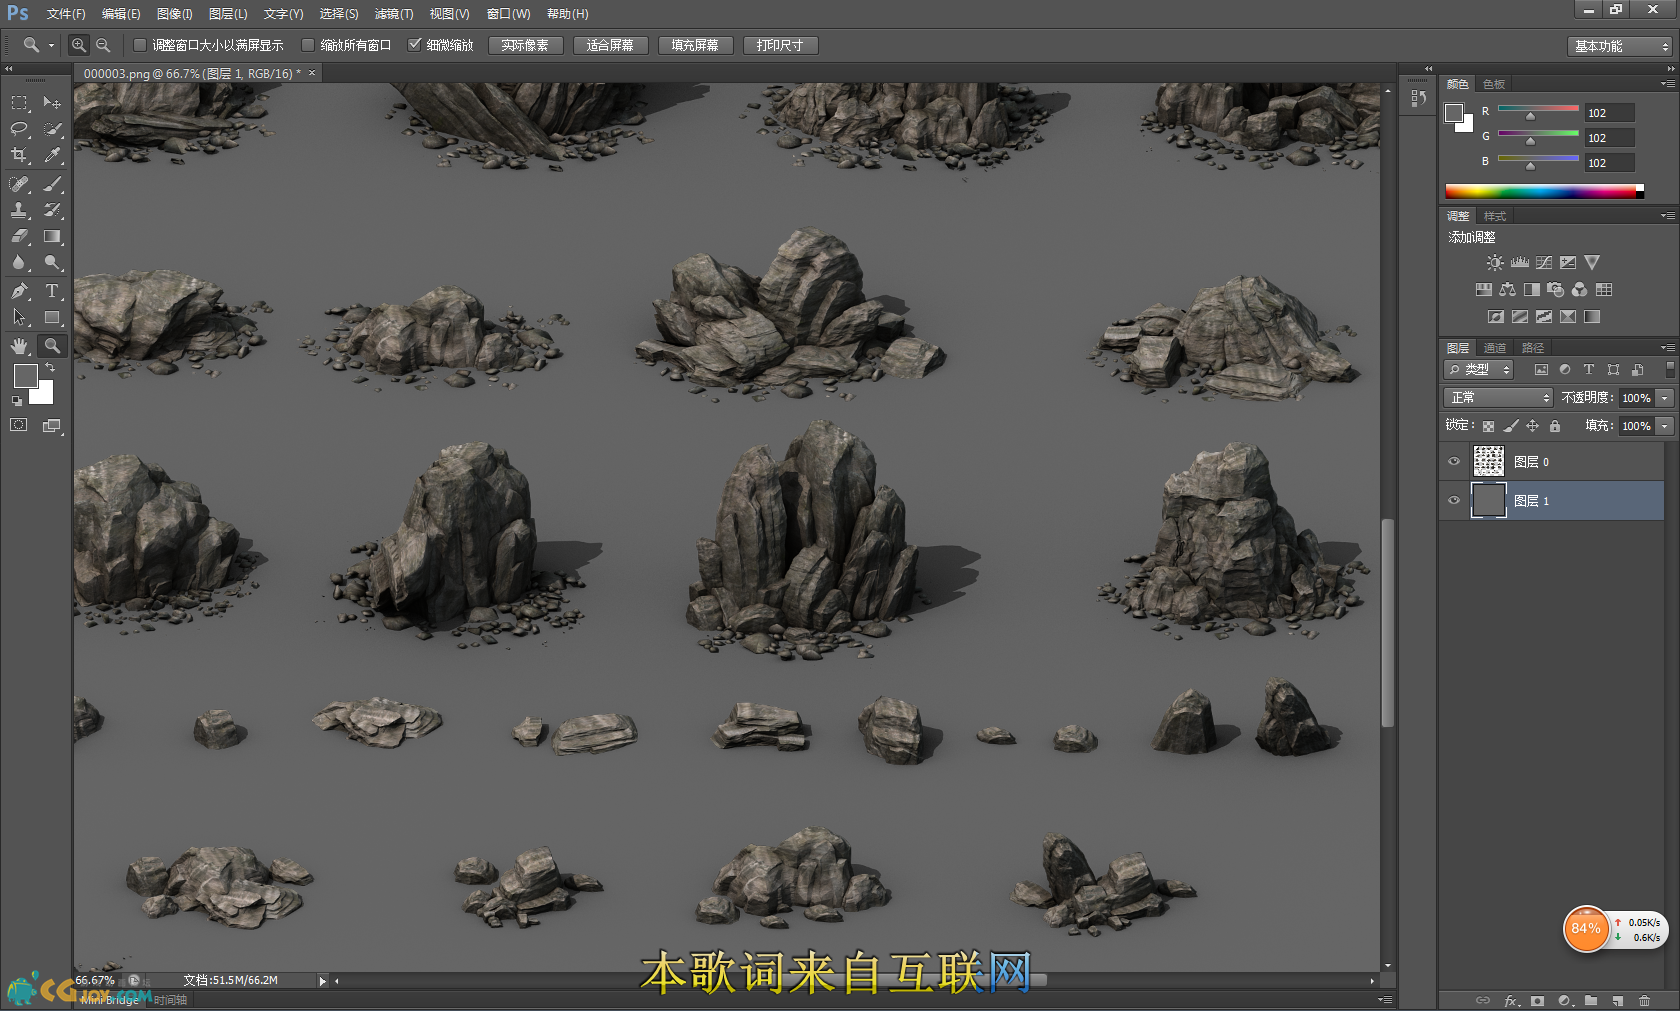This screenshot has width=1680, height=1011.
Task: Add a Levels adjustment
Action: tap(1520, 262)
